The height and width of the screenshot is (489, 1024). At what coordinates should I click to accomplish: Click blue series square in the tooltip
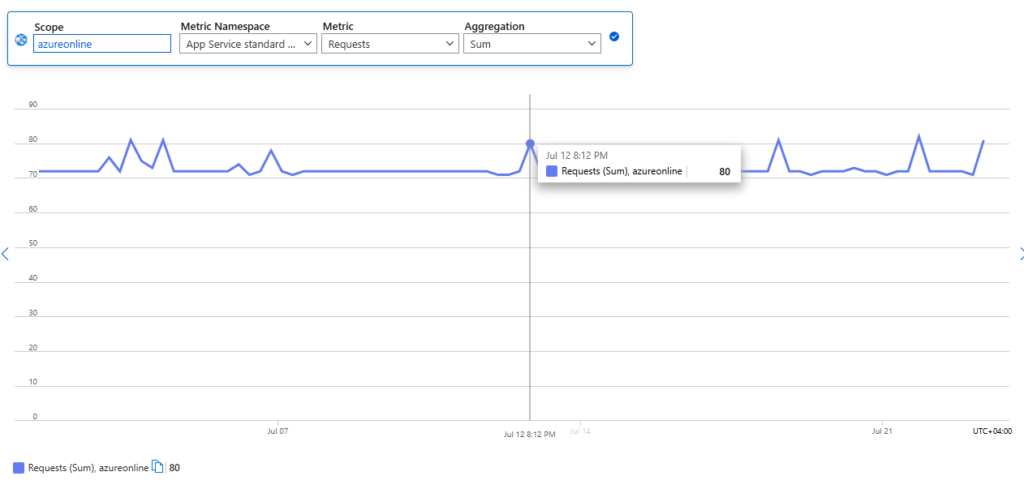tap(552, 172)
